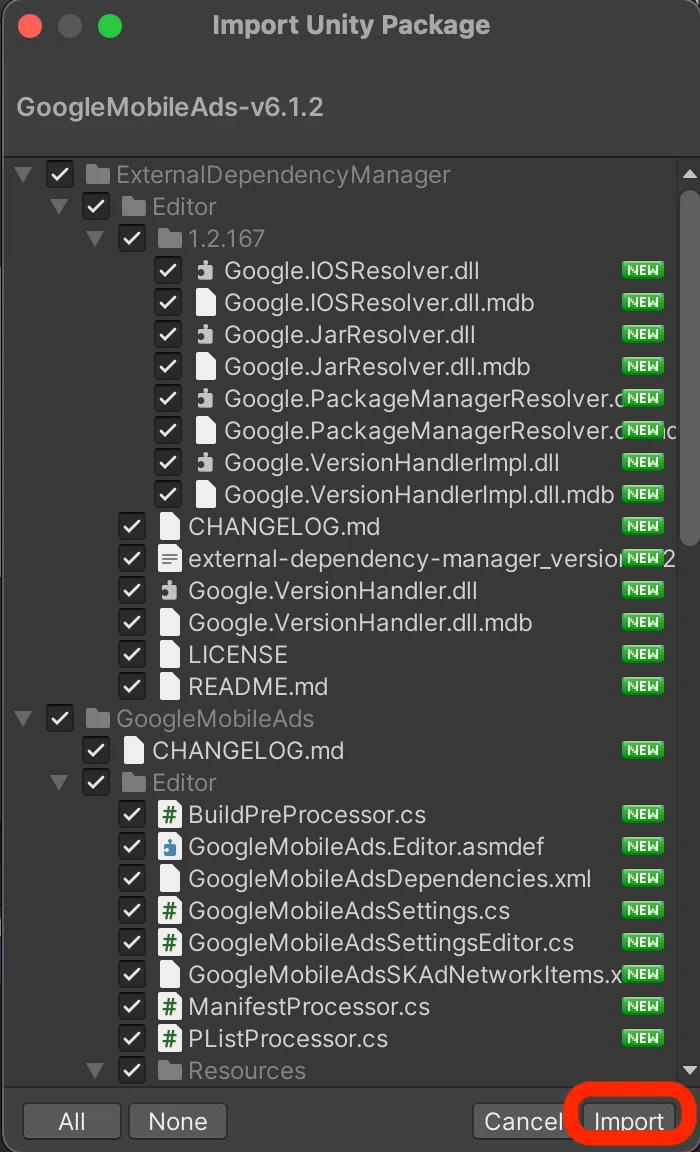Click Import to import the package
Image resolution: width=700 pixels, height=1152 pixels.
pos(628,1121)
